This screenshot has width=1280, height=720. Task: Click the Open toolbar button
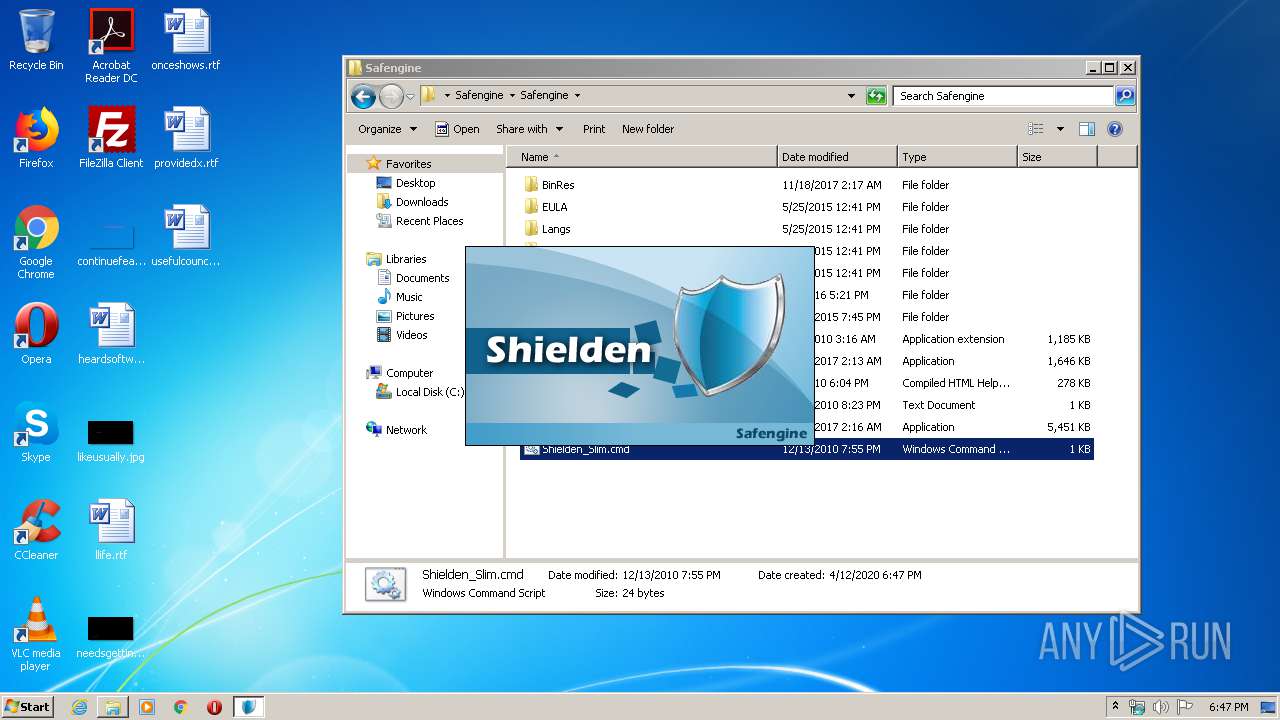(x=457, y=129)
